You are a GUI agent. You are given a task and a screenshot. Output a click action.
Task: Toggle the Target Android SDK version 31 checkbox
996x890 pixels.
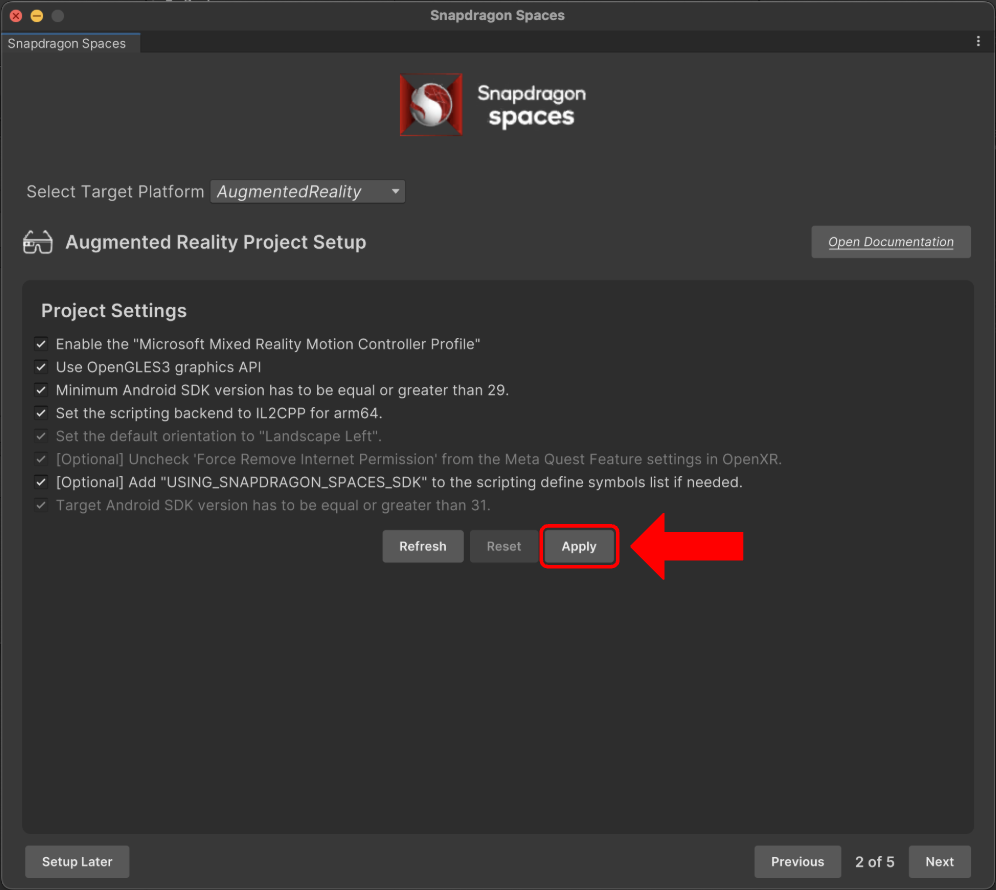[41, 505]
